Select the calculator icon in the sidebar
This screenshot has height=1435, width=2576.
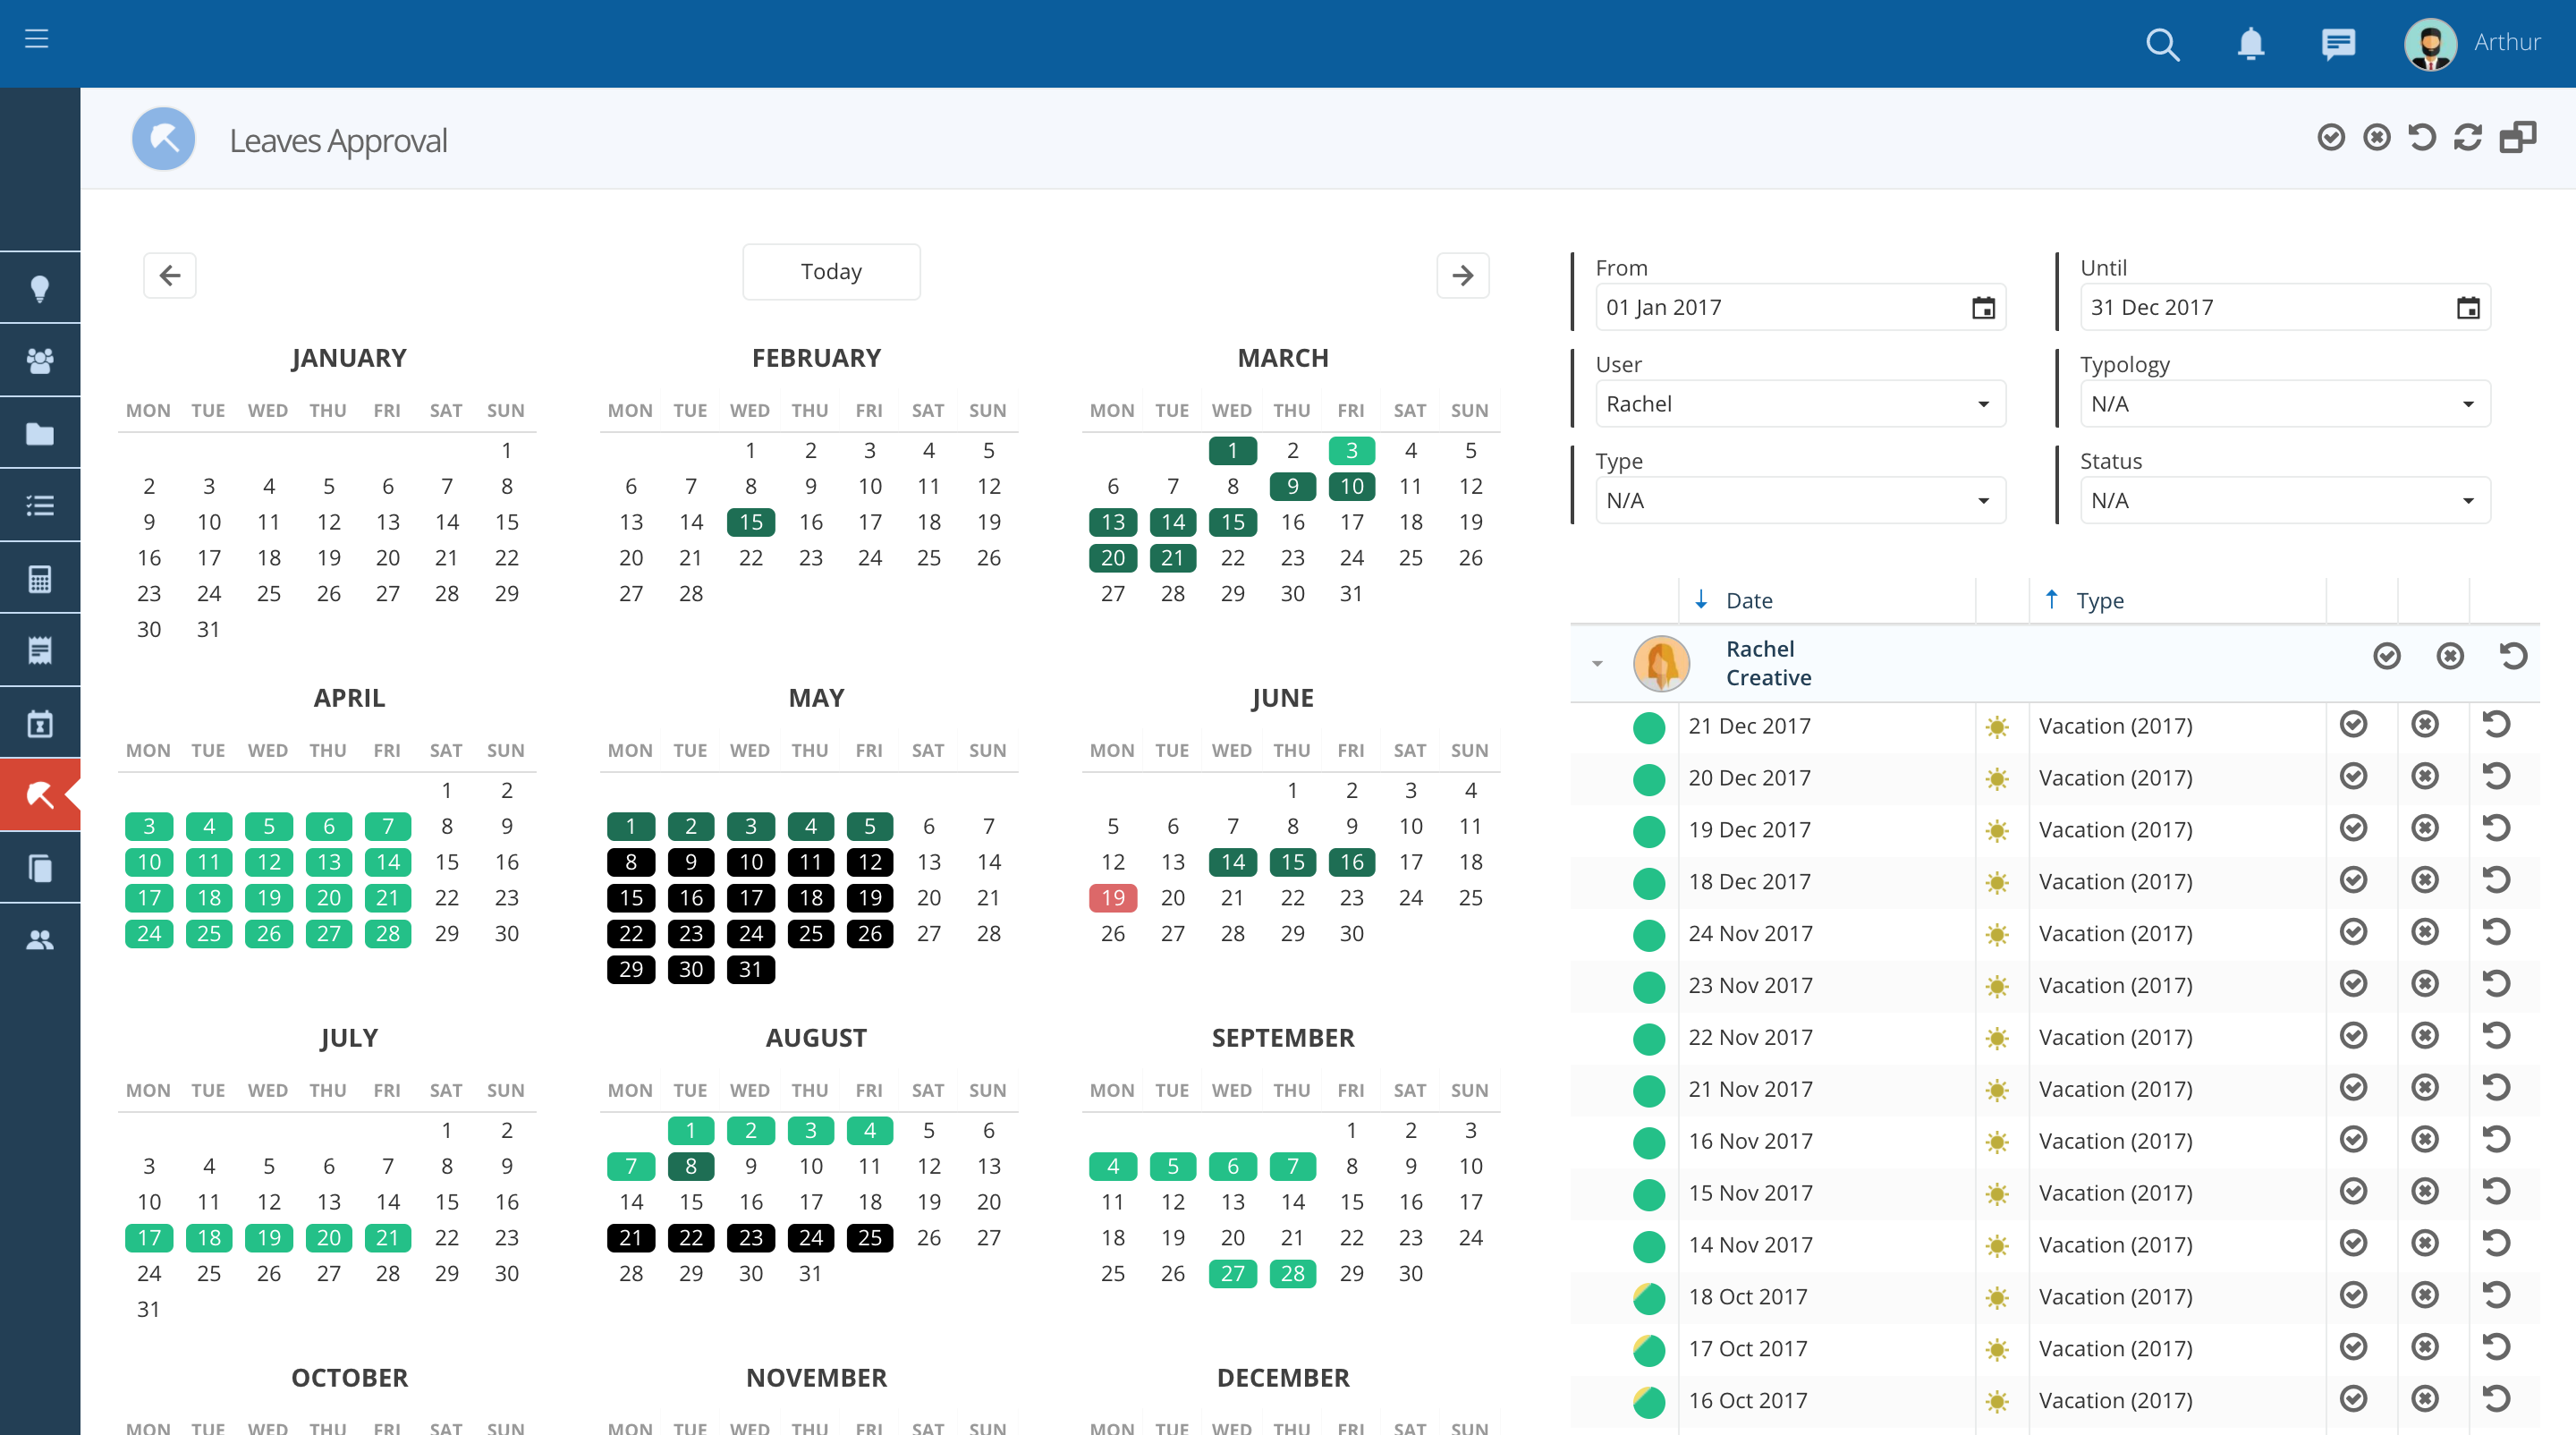point(40,577)
